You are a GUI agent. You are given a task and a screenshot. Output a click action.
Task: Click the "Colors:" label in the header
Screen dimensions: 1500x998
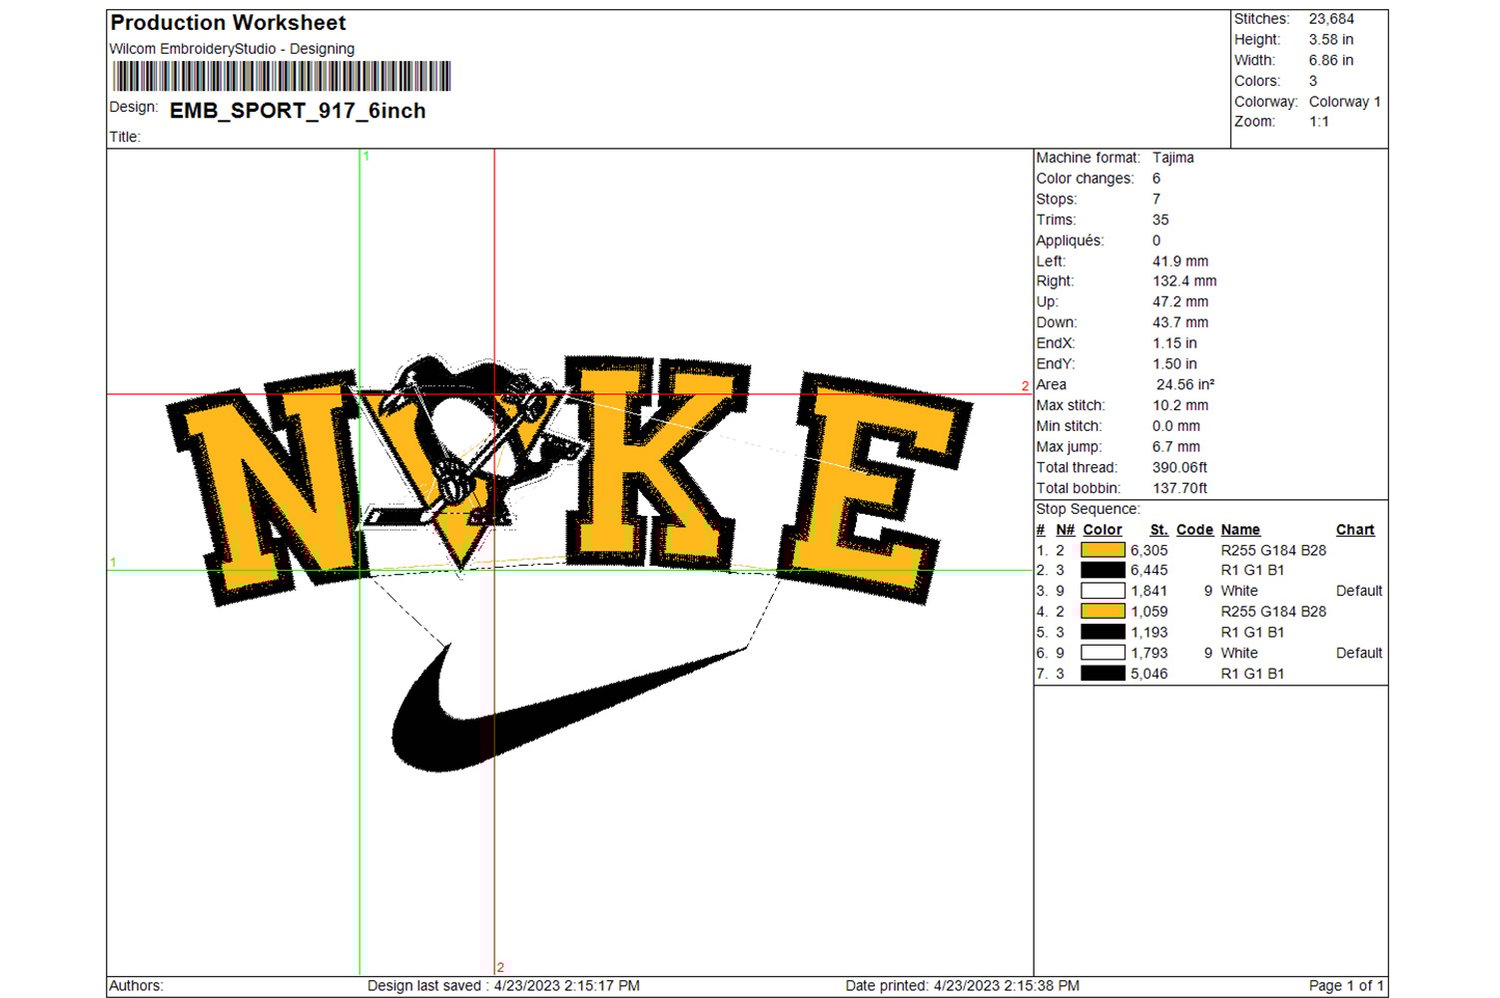point(1257,81)
